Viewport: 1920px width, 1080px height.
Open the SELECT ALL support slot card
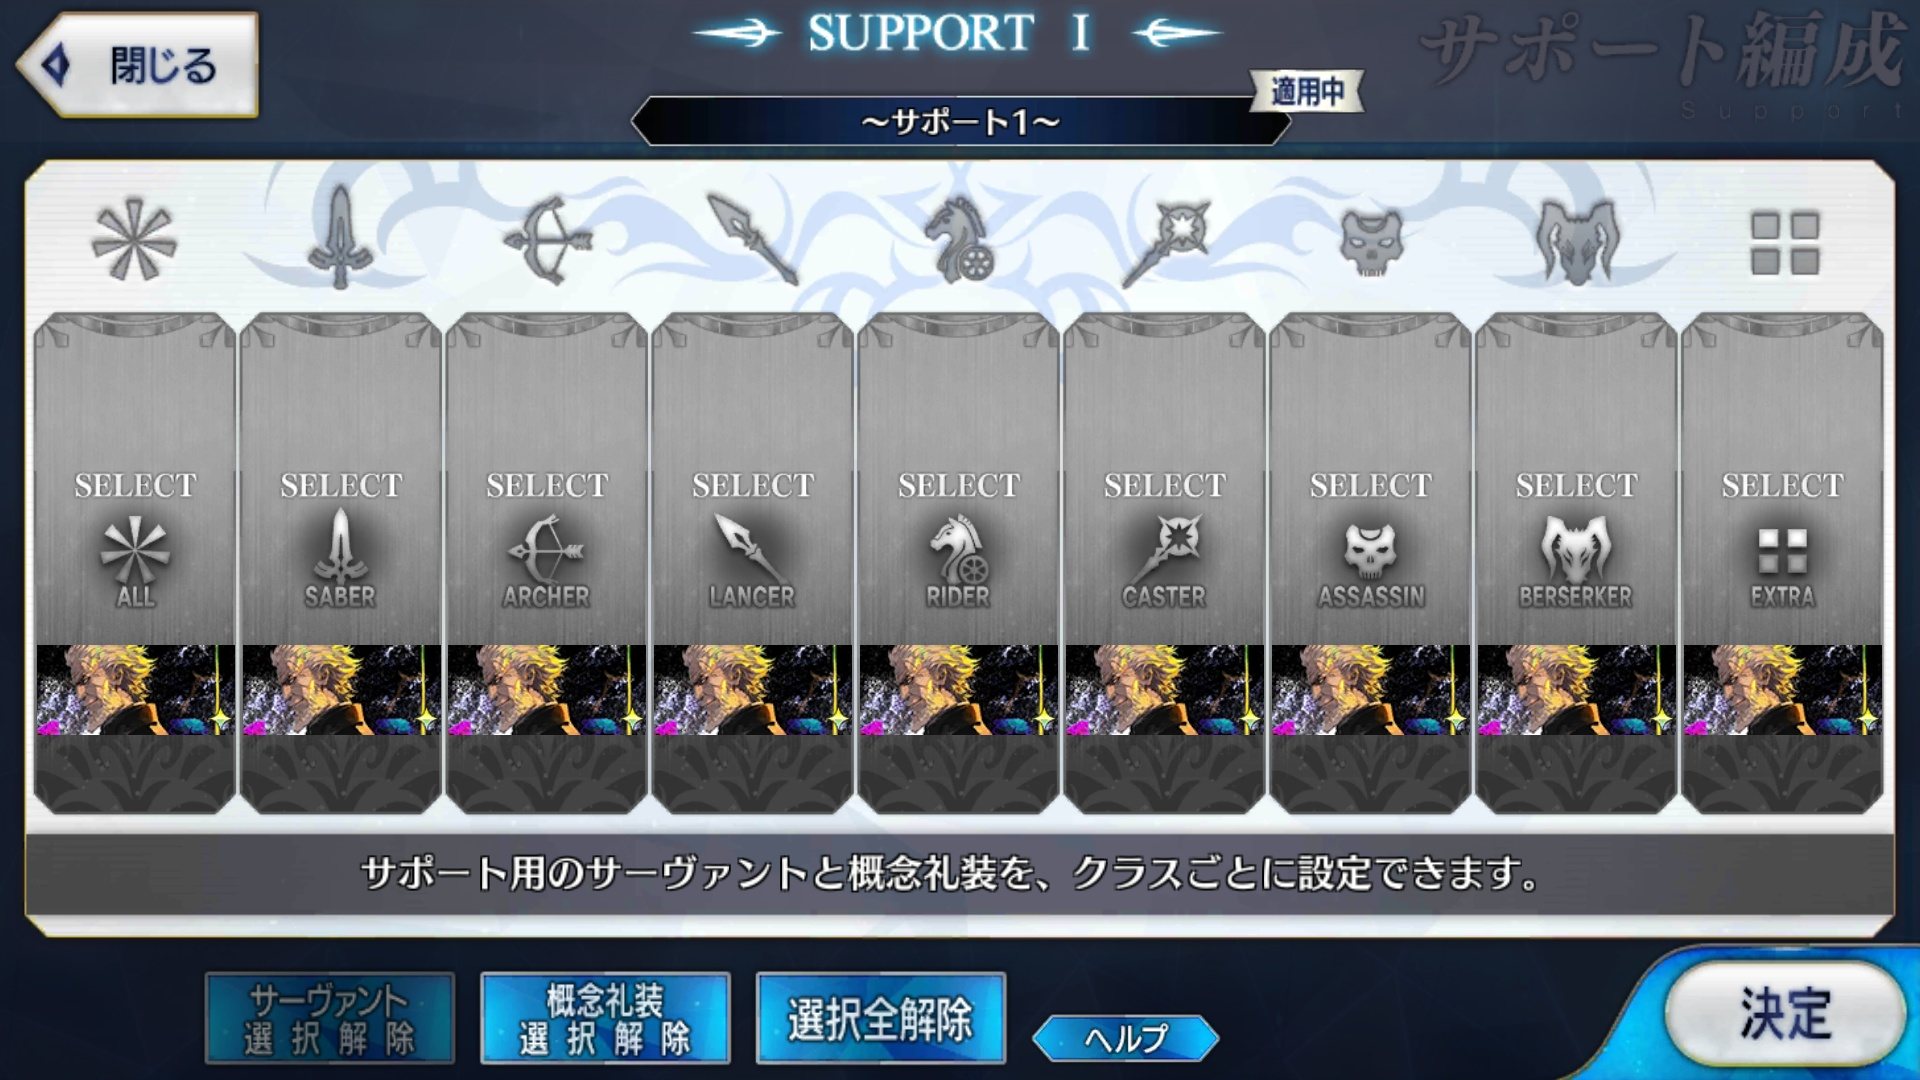[x=135, y=563]
